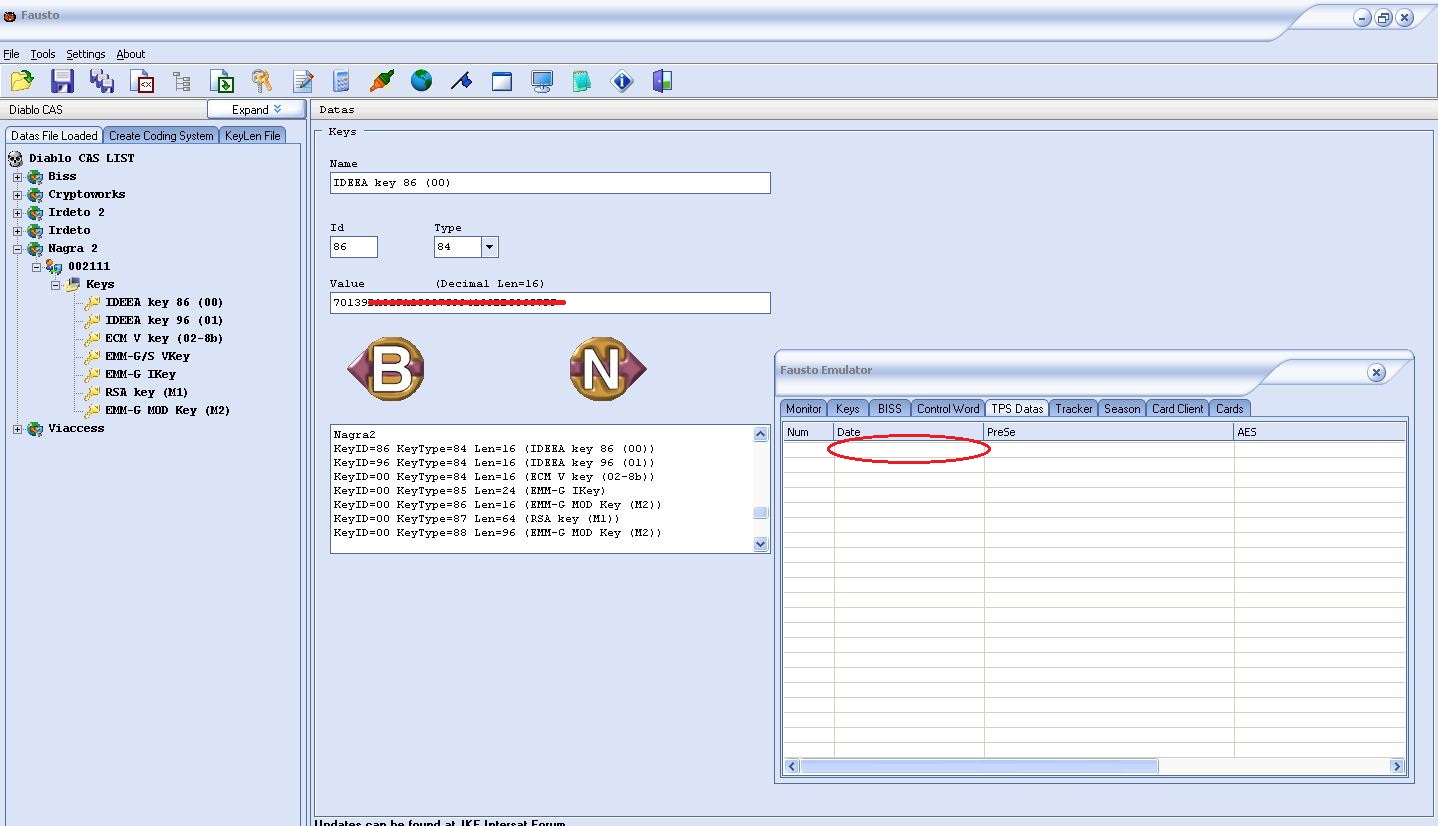The width and height of the screenshot is (1438, 826).
Task: Open file with the folder icon
Action: [22, 81]
